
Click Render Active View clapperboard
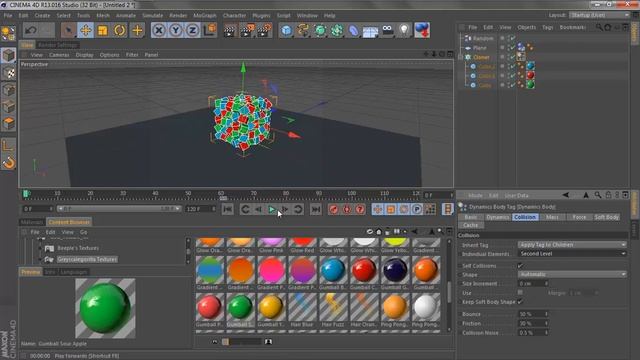[x=230, y=31]
